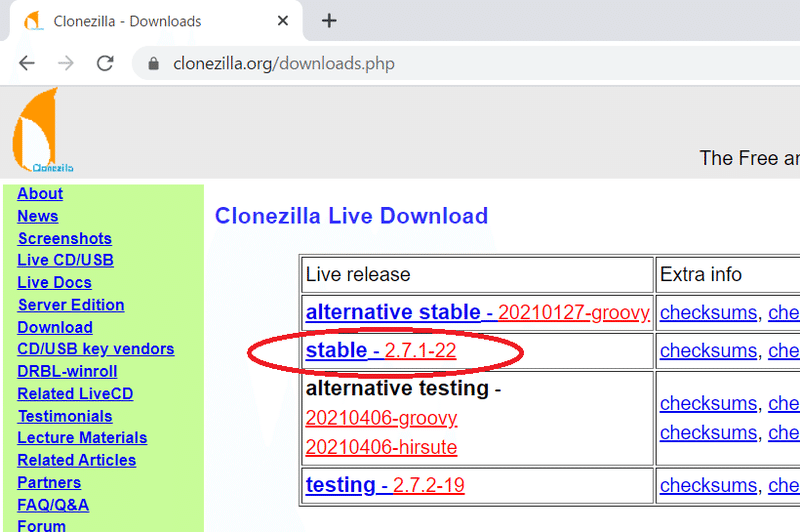The image size is (800, 532).
Task: Click the Clonezilla logo image
Action: tap(41, 131)
